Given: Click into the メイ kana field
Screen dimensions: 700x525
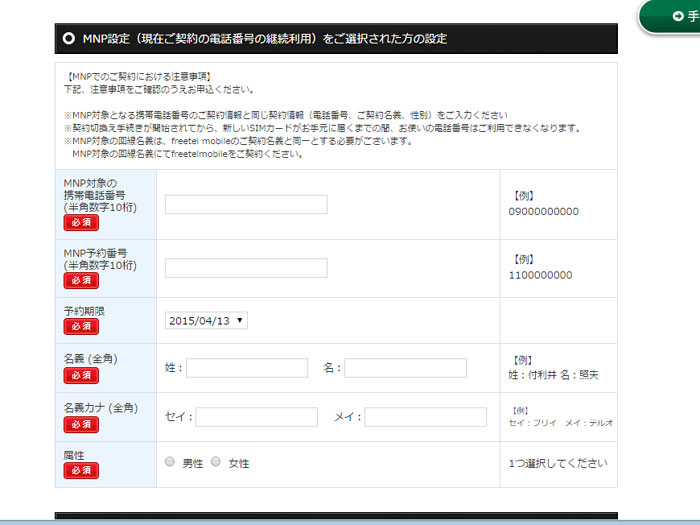Looking at the screenshot, I should coord(425,417).
